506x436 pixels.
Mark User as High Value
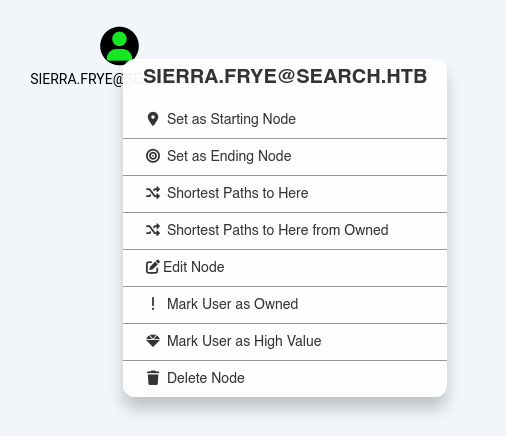click(285, 342)
